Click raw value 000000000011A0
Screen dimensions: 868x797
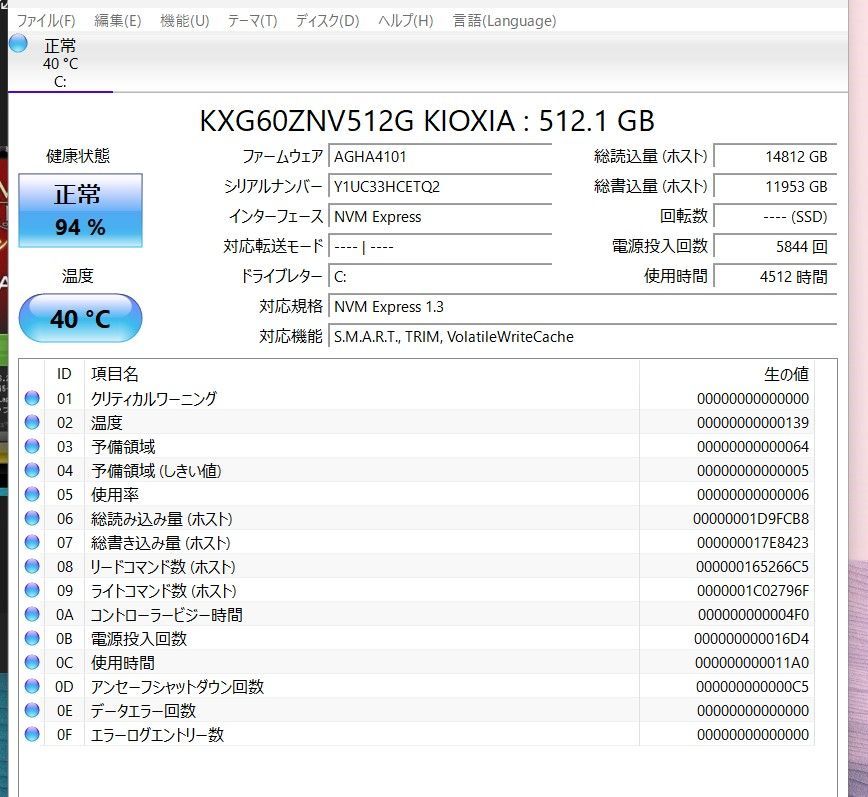click(752, 663)
